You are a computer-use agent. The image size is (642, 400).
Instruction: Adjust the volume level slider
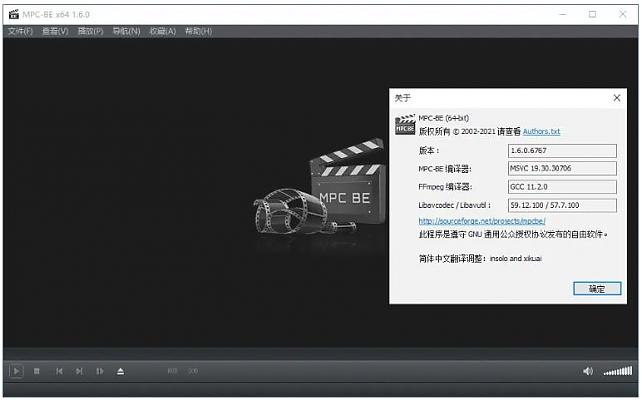617,371
